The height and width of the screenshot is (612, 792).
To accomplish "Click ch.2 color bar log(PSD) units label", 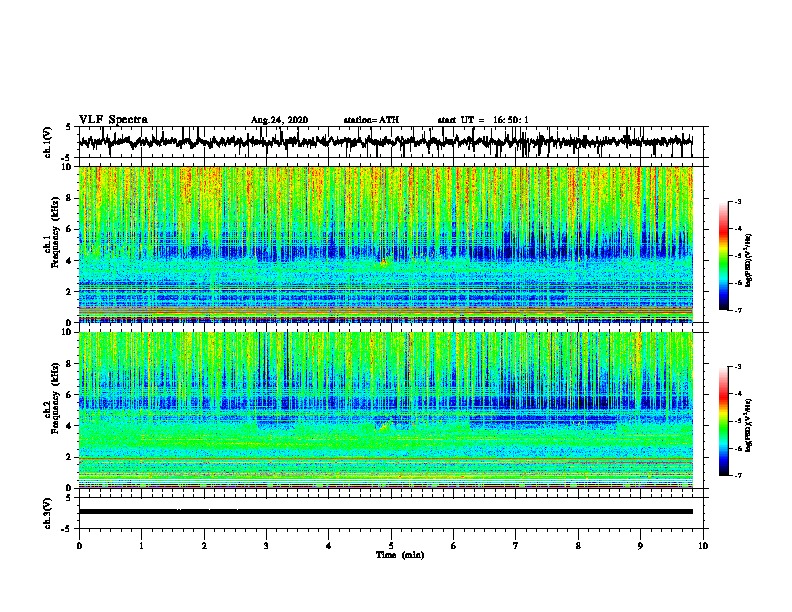I will click(749, 425).
